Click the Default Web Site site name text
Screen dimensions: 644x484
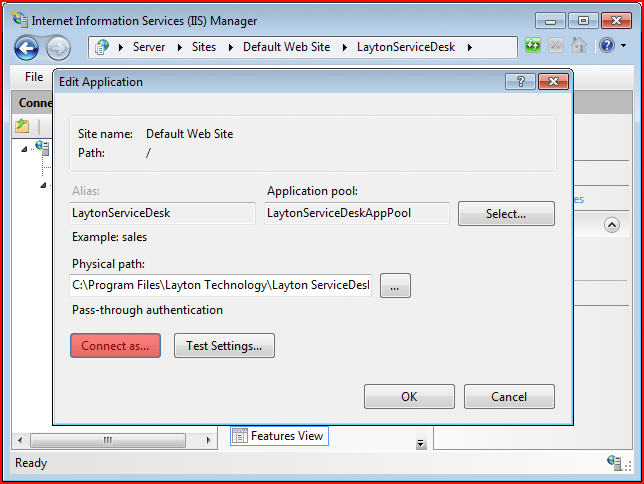coord(189,134)
